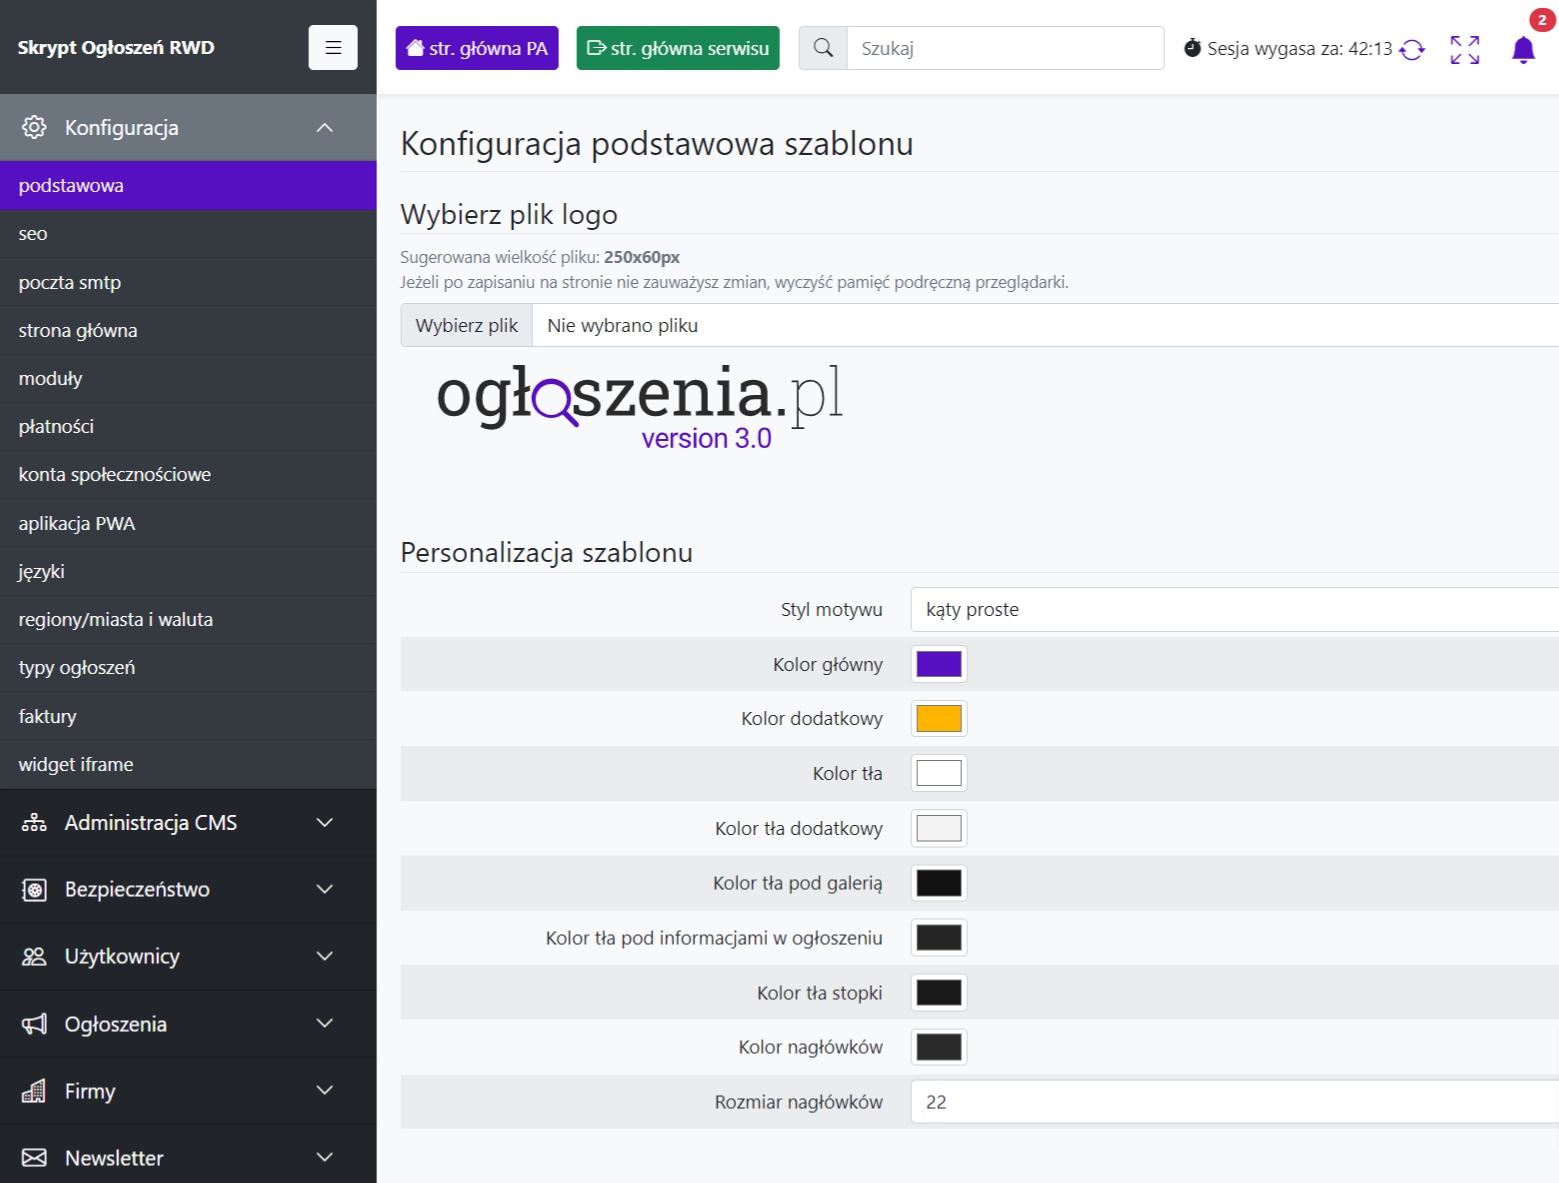Open the Kolor główny color picker
The image size is (1559, 1183).
click(x=938, y=664)
